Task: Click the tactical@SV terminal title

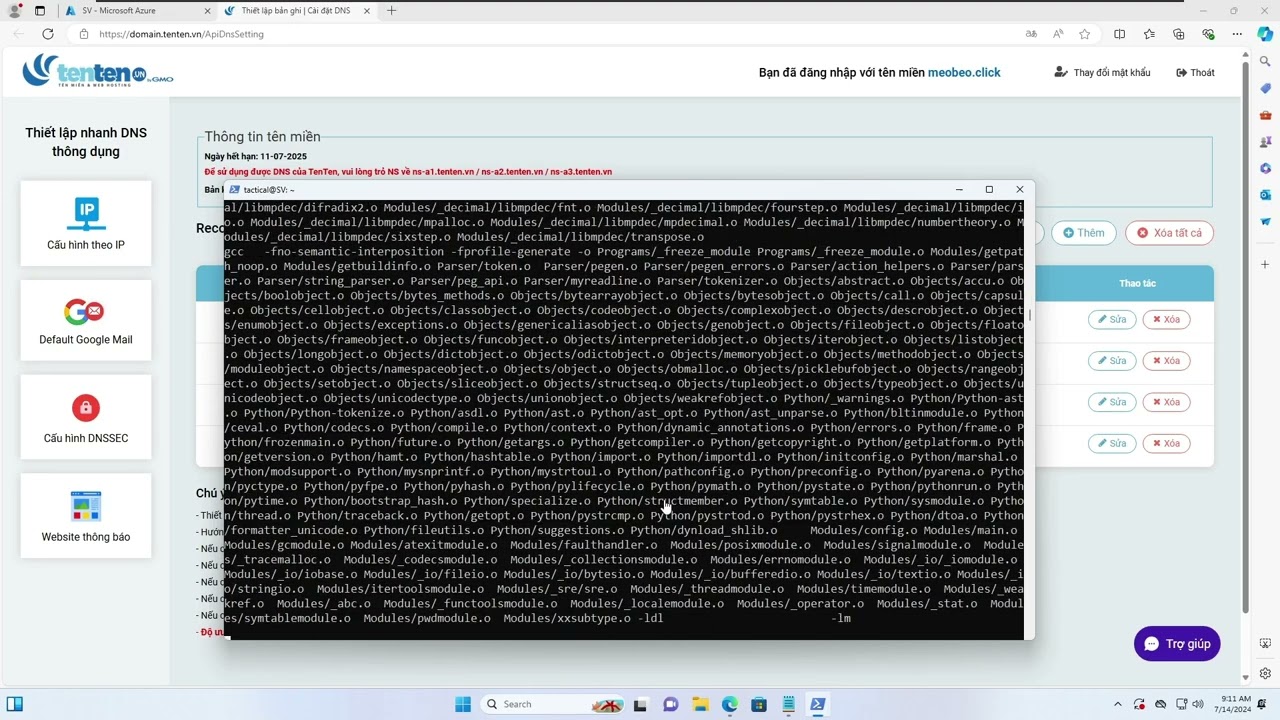Action: [269, 189]
